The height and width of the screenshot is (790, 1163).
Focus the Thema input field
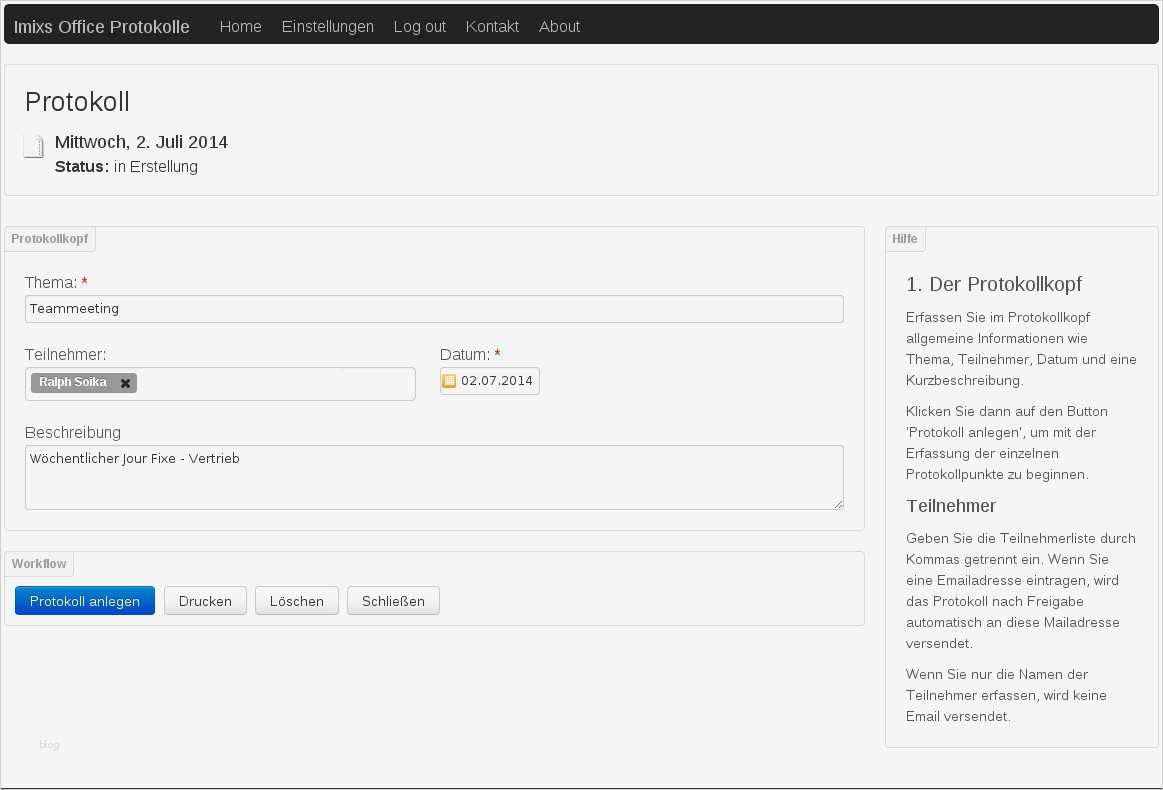point(434,309)
